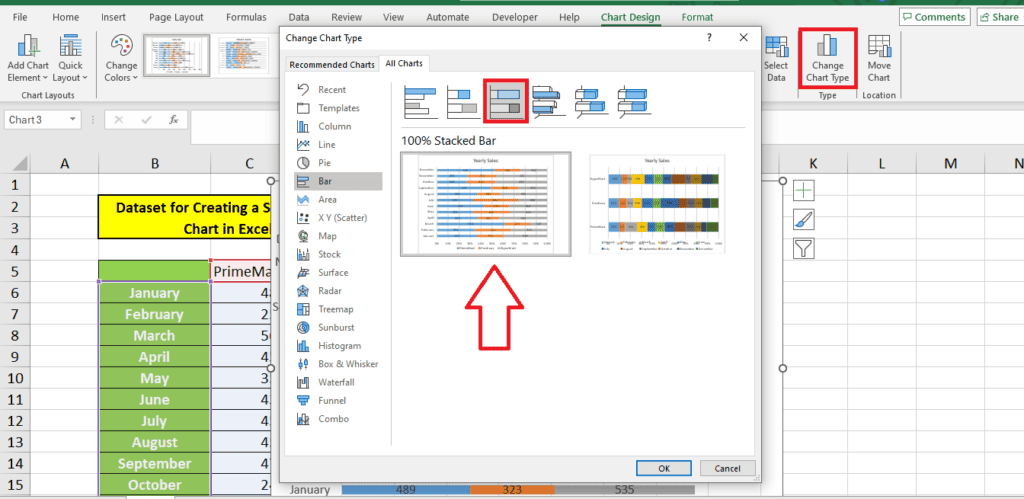Choose Area chart category

(338, 199)
